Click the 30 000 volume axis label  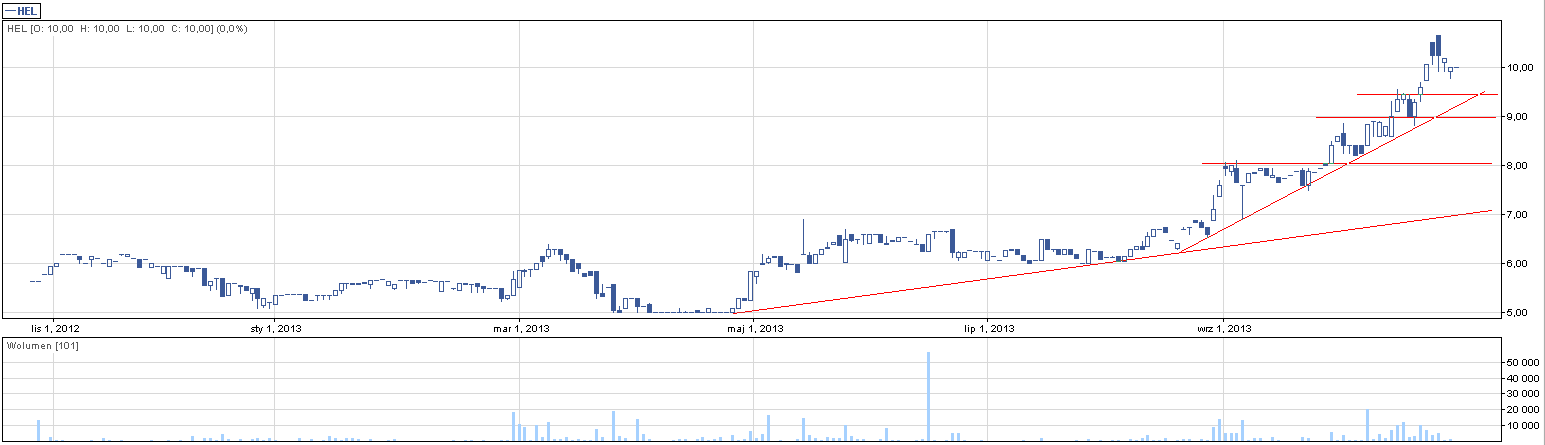coord(1524,394)
